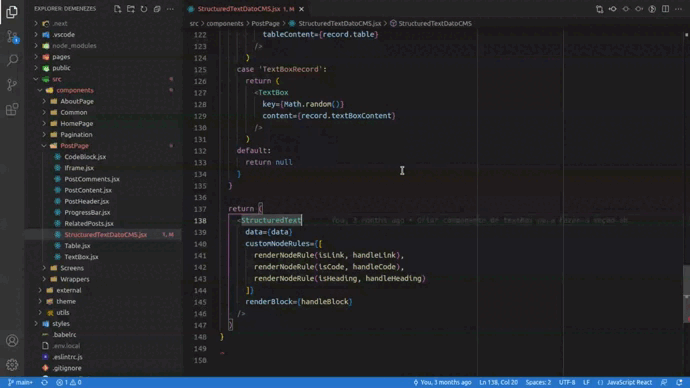Open changes compare icon in editor toolbar
The height and width of the screenshot is (388, 690).
599,9
